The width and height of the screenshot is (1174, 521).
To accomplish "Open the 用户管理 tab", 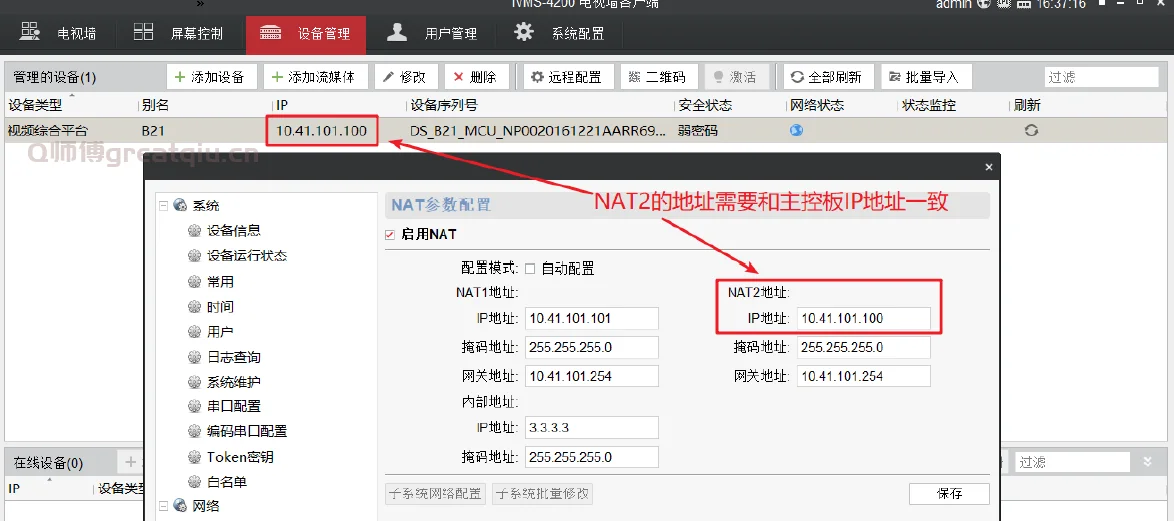I will point(433,34).
